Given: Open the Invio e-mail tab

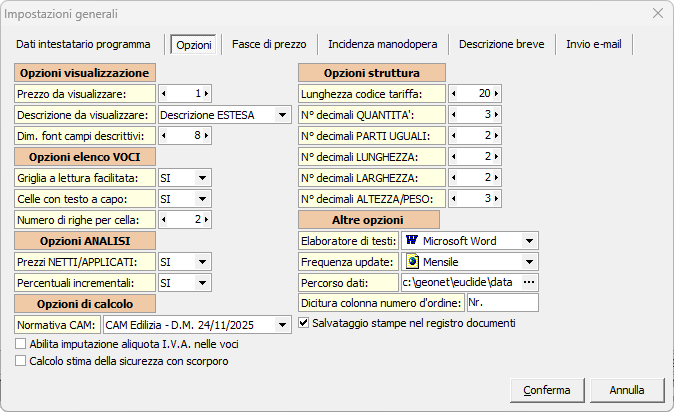Looking at the screenshot, I should [596, 44].
